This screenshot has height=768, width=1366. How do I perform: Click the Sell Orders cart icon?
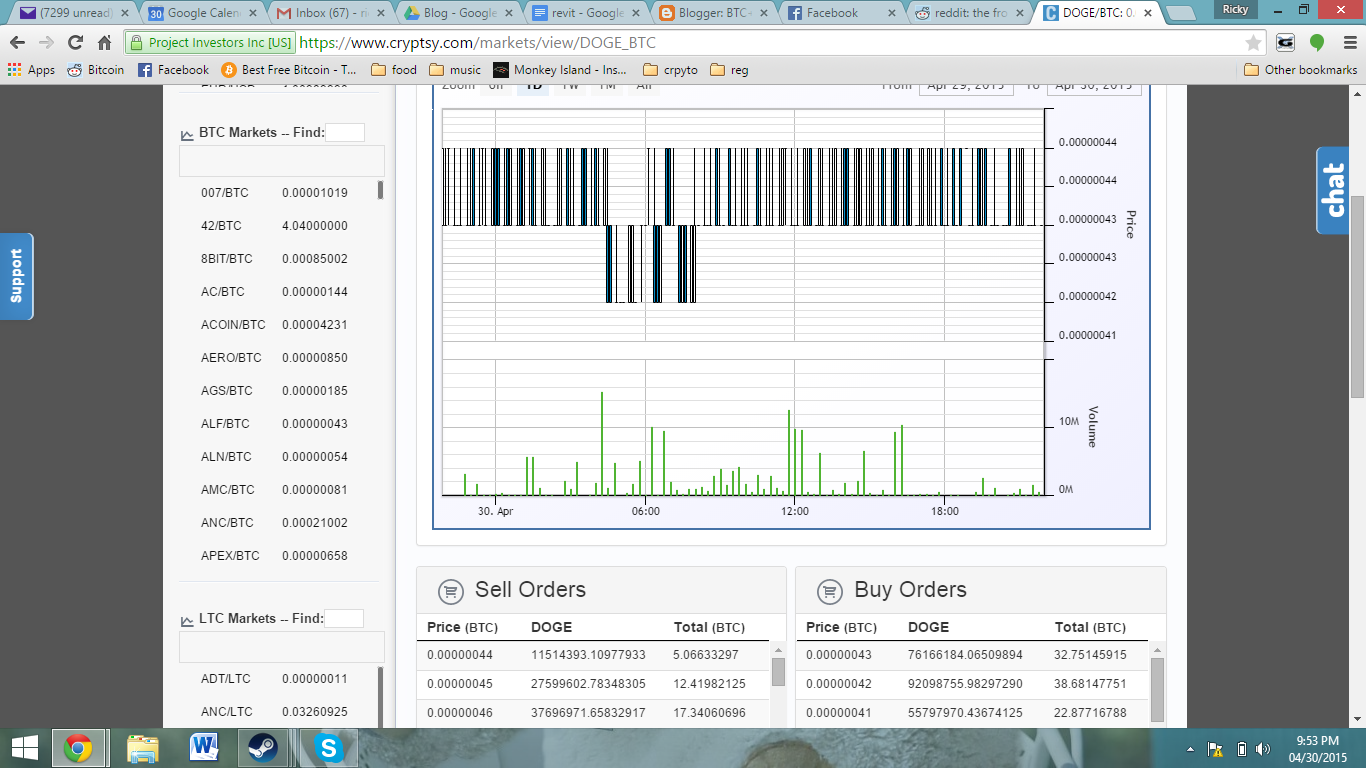[x=450, y=591]
